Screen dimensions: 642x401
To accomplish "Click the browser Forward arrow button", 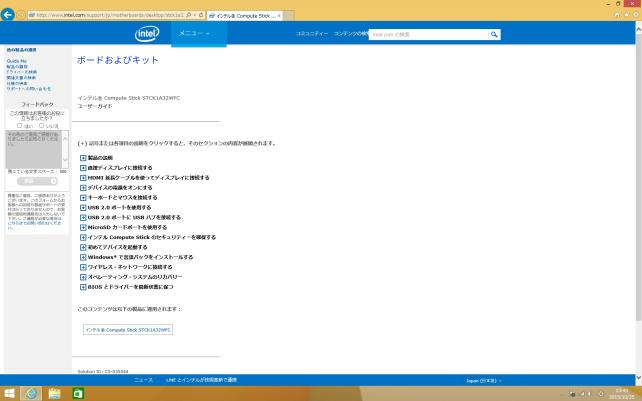I will click(x=21, y=15).
